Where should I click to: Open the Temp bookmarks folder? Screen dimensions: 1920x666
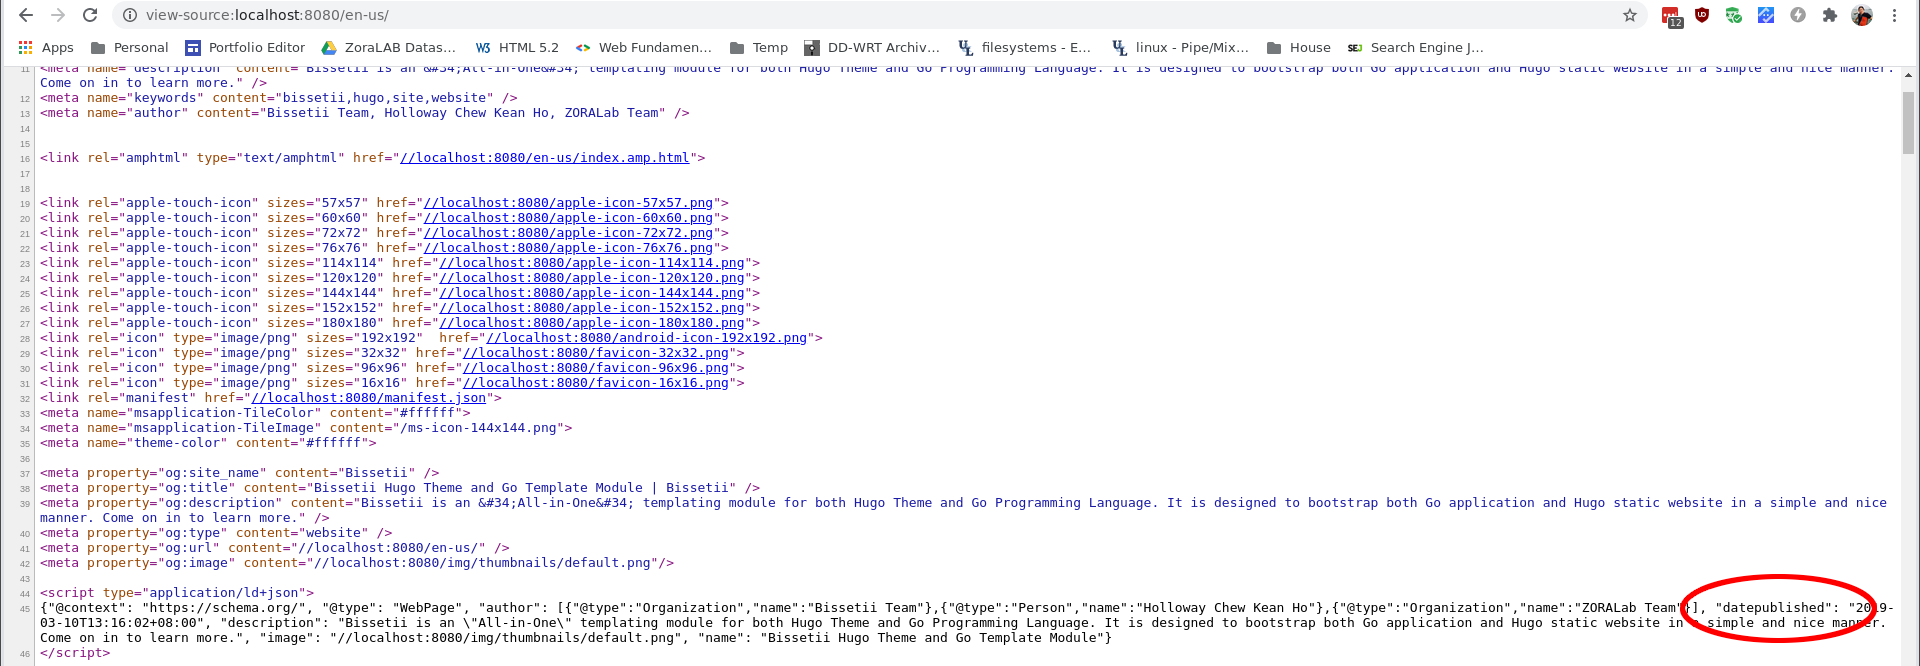(759, 47)
